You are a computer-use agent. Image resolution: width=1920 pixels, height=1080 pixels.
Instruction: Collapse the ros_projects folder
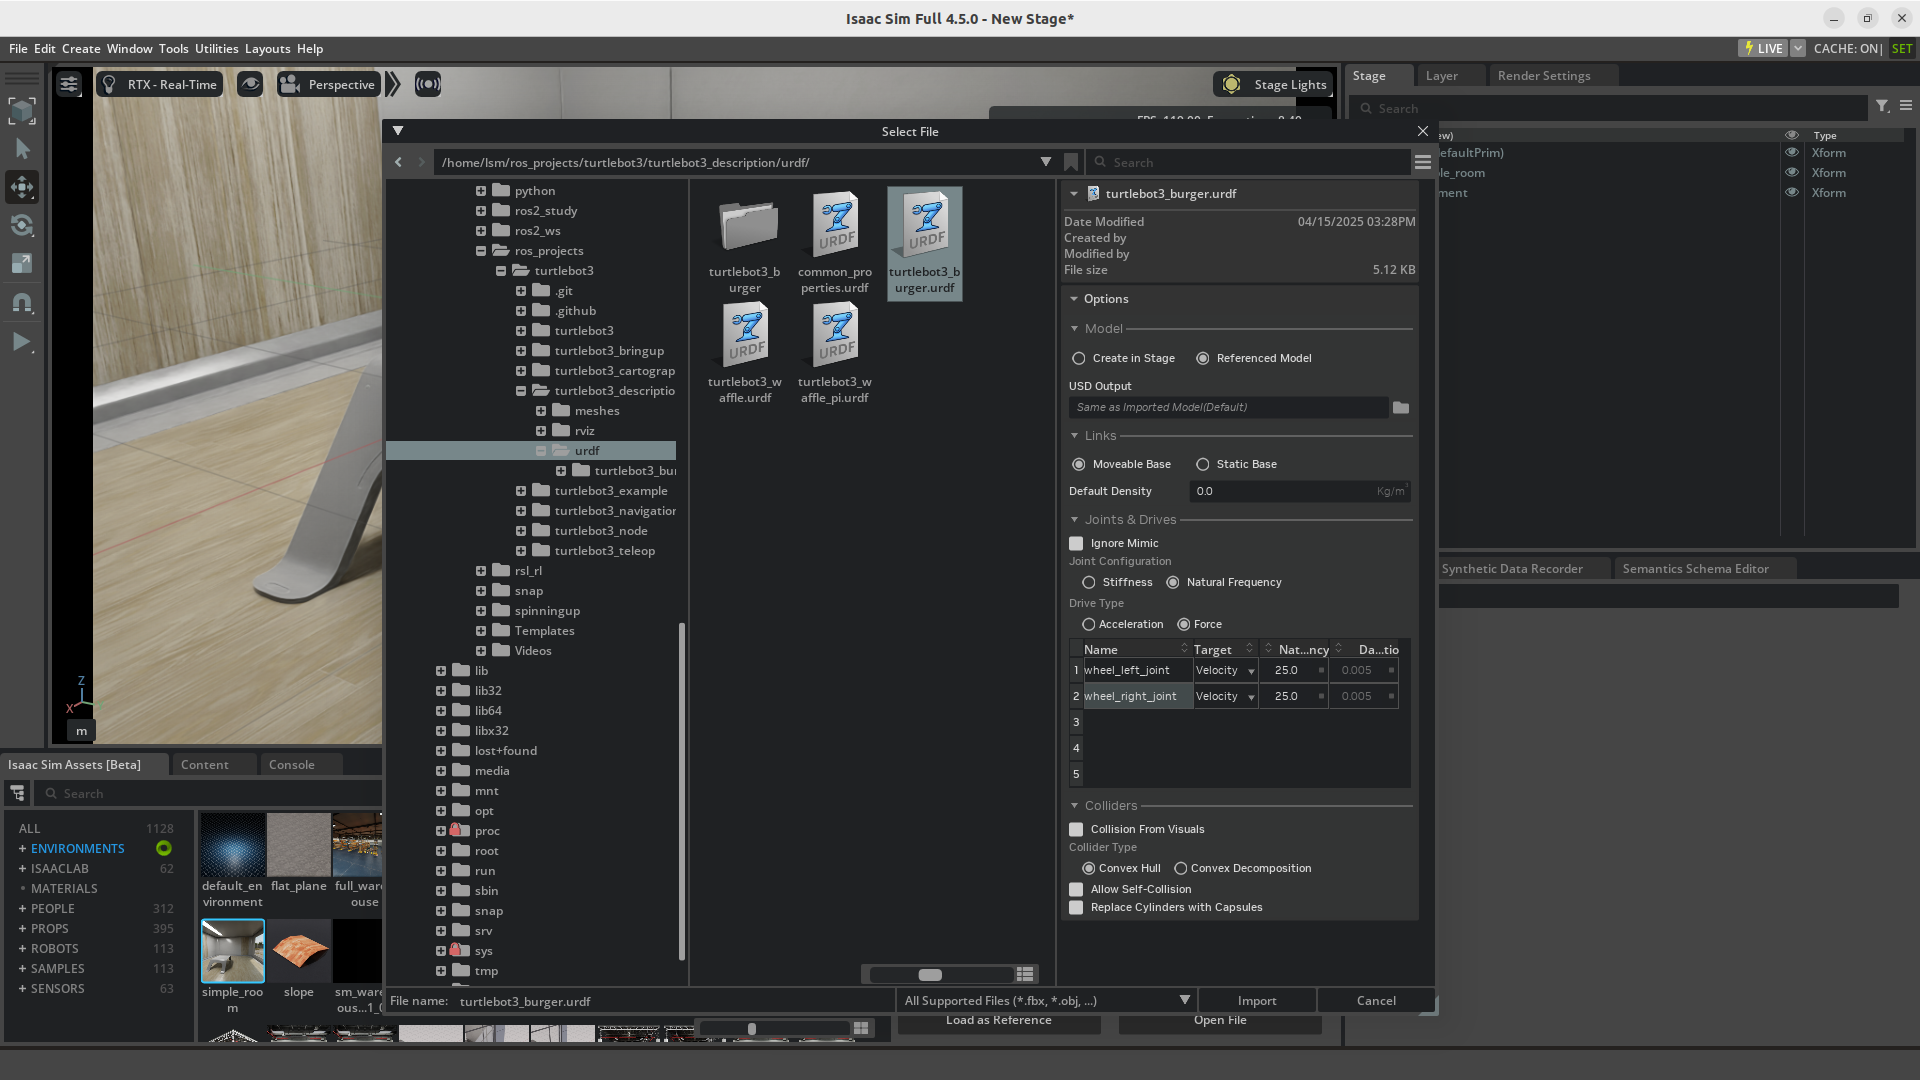[481, 251]
